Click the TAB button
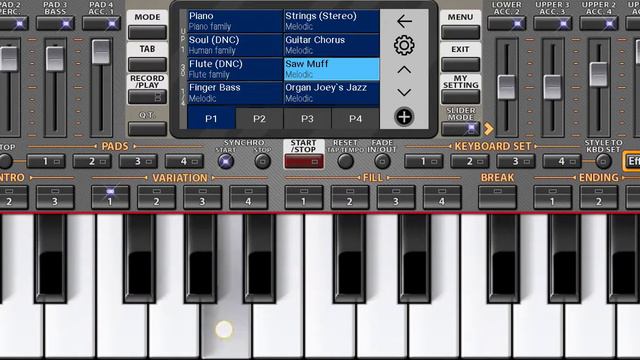The height and width of the screenshot is (360, 640). point(147,64)
